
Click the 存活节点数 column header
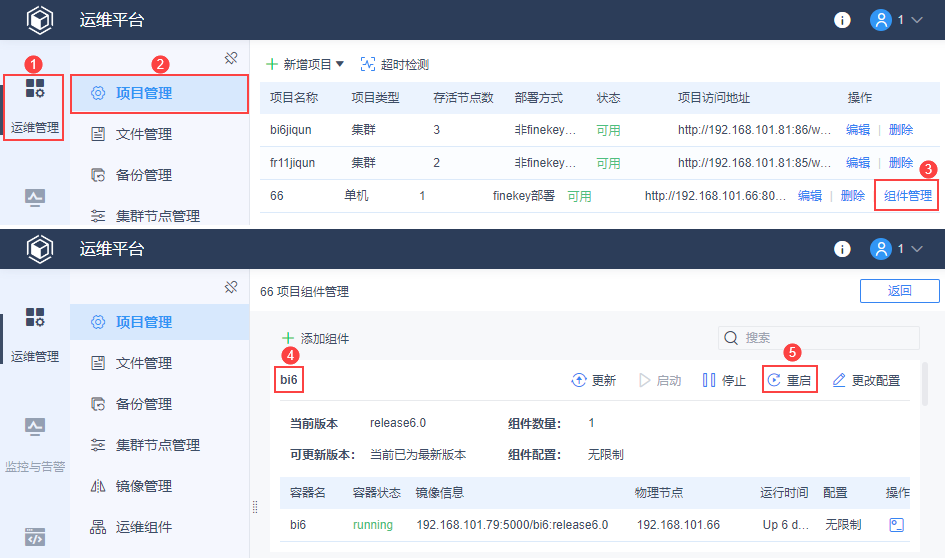[463, 98]
